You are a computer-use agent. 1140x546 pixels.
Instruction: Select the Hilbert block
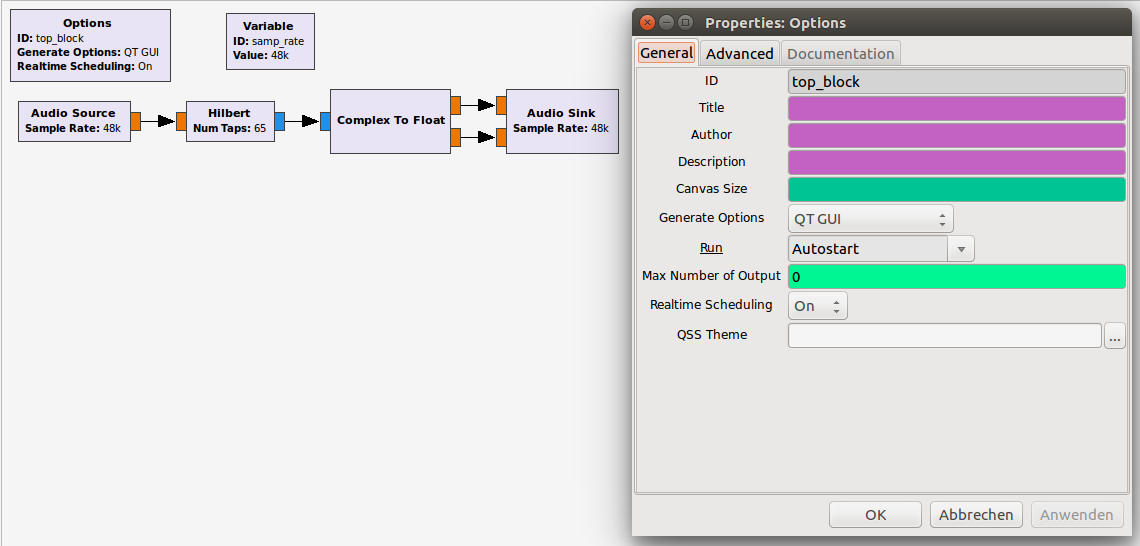pyautogui.click(x=230, y=121)
